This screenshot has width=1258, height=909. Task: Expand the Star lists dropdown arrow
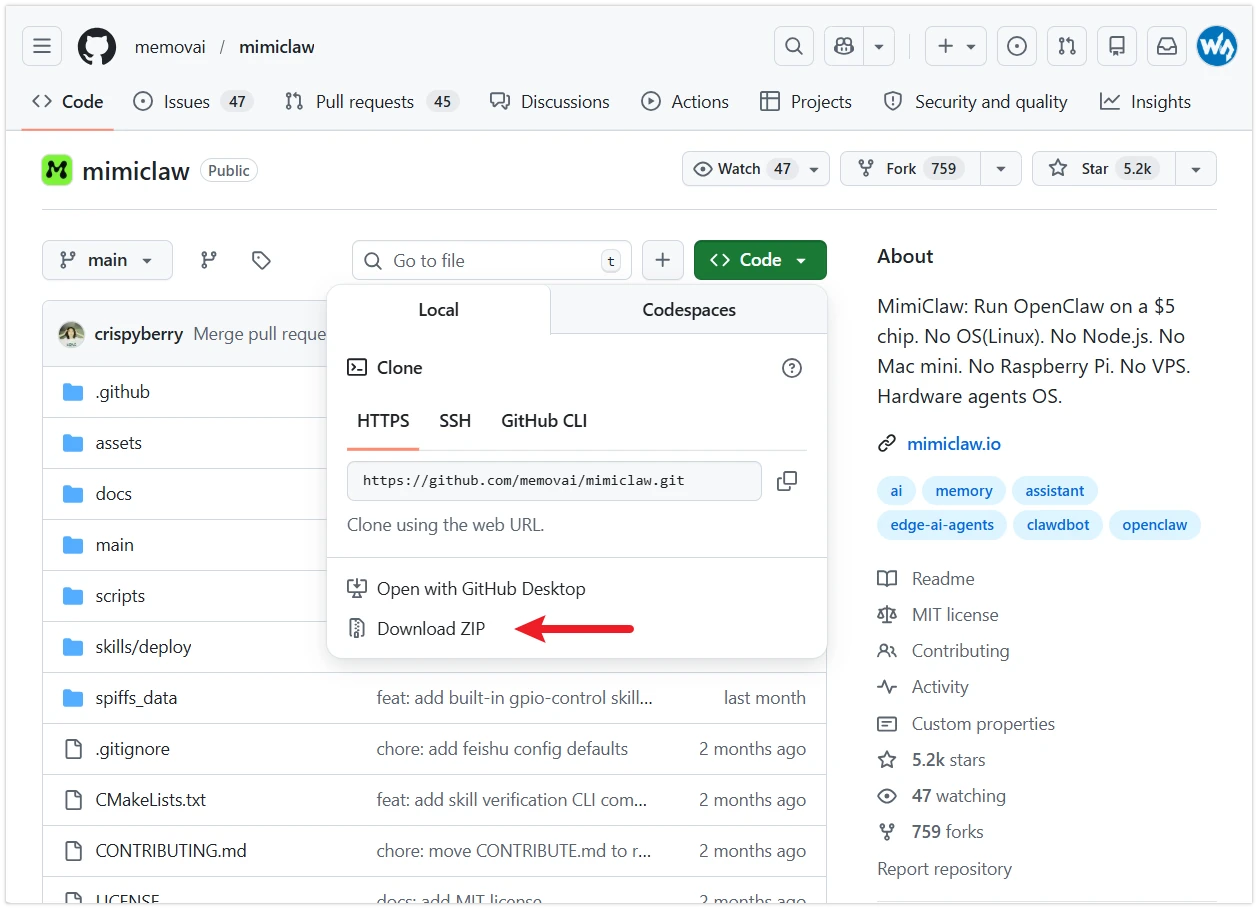pos(1195,169)
